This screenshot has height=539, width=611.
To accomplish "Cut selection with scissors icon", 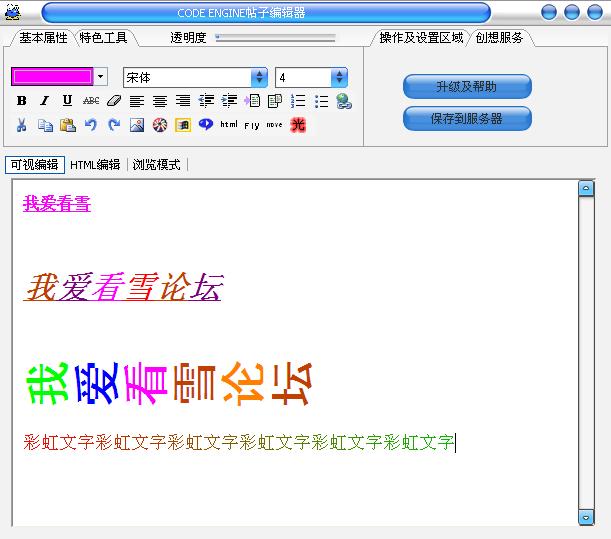I will [x=21, y=125].
